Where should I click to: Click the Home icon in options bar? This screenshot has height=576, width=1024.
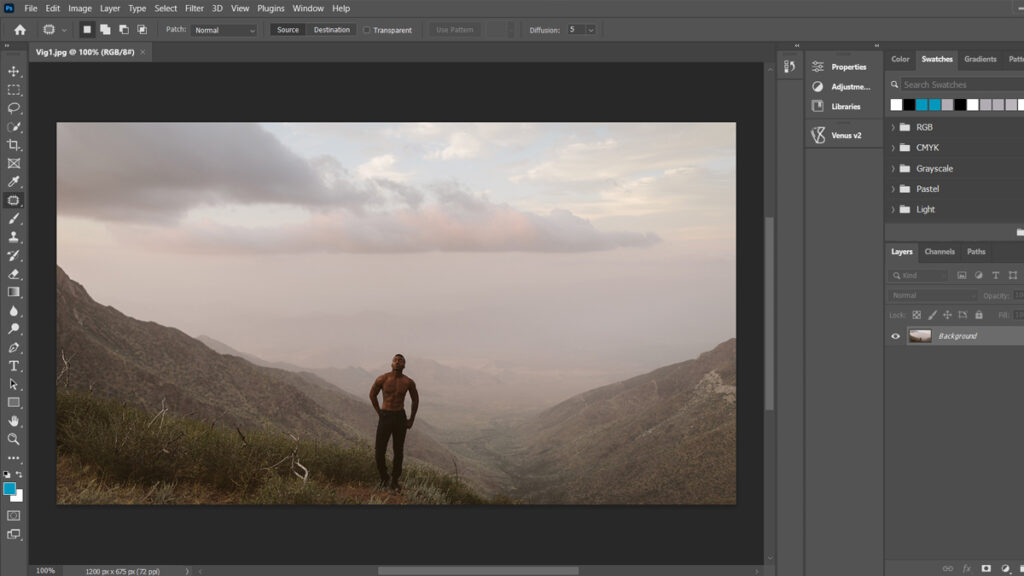[x=20, y=30]
